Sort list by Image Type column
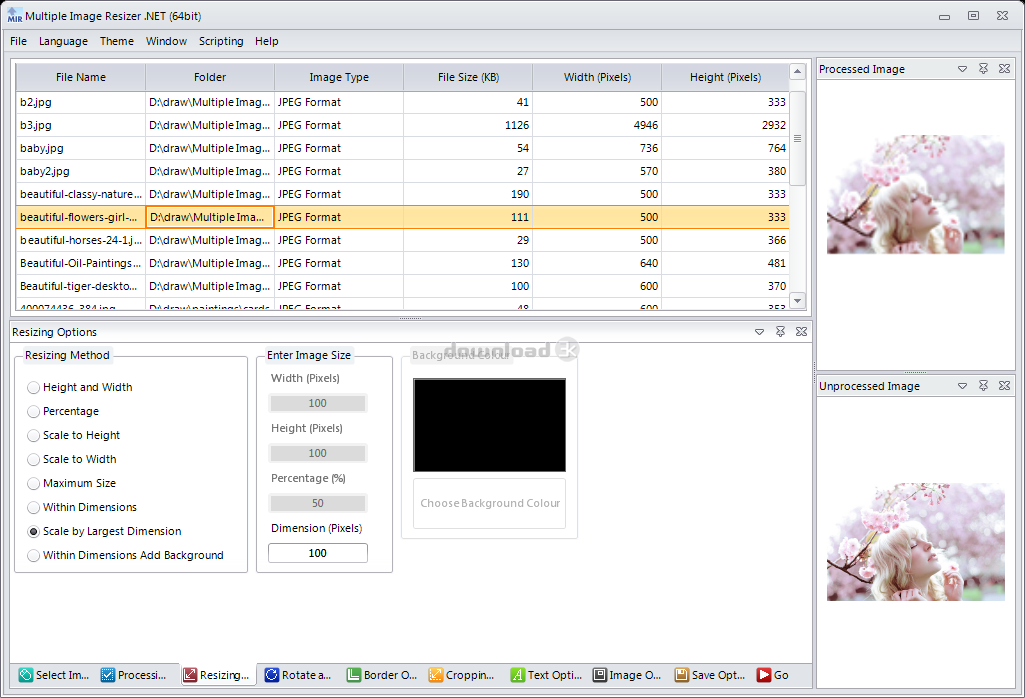Viewport: 1025px width, 698px height. click(x=339, y=77)
